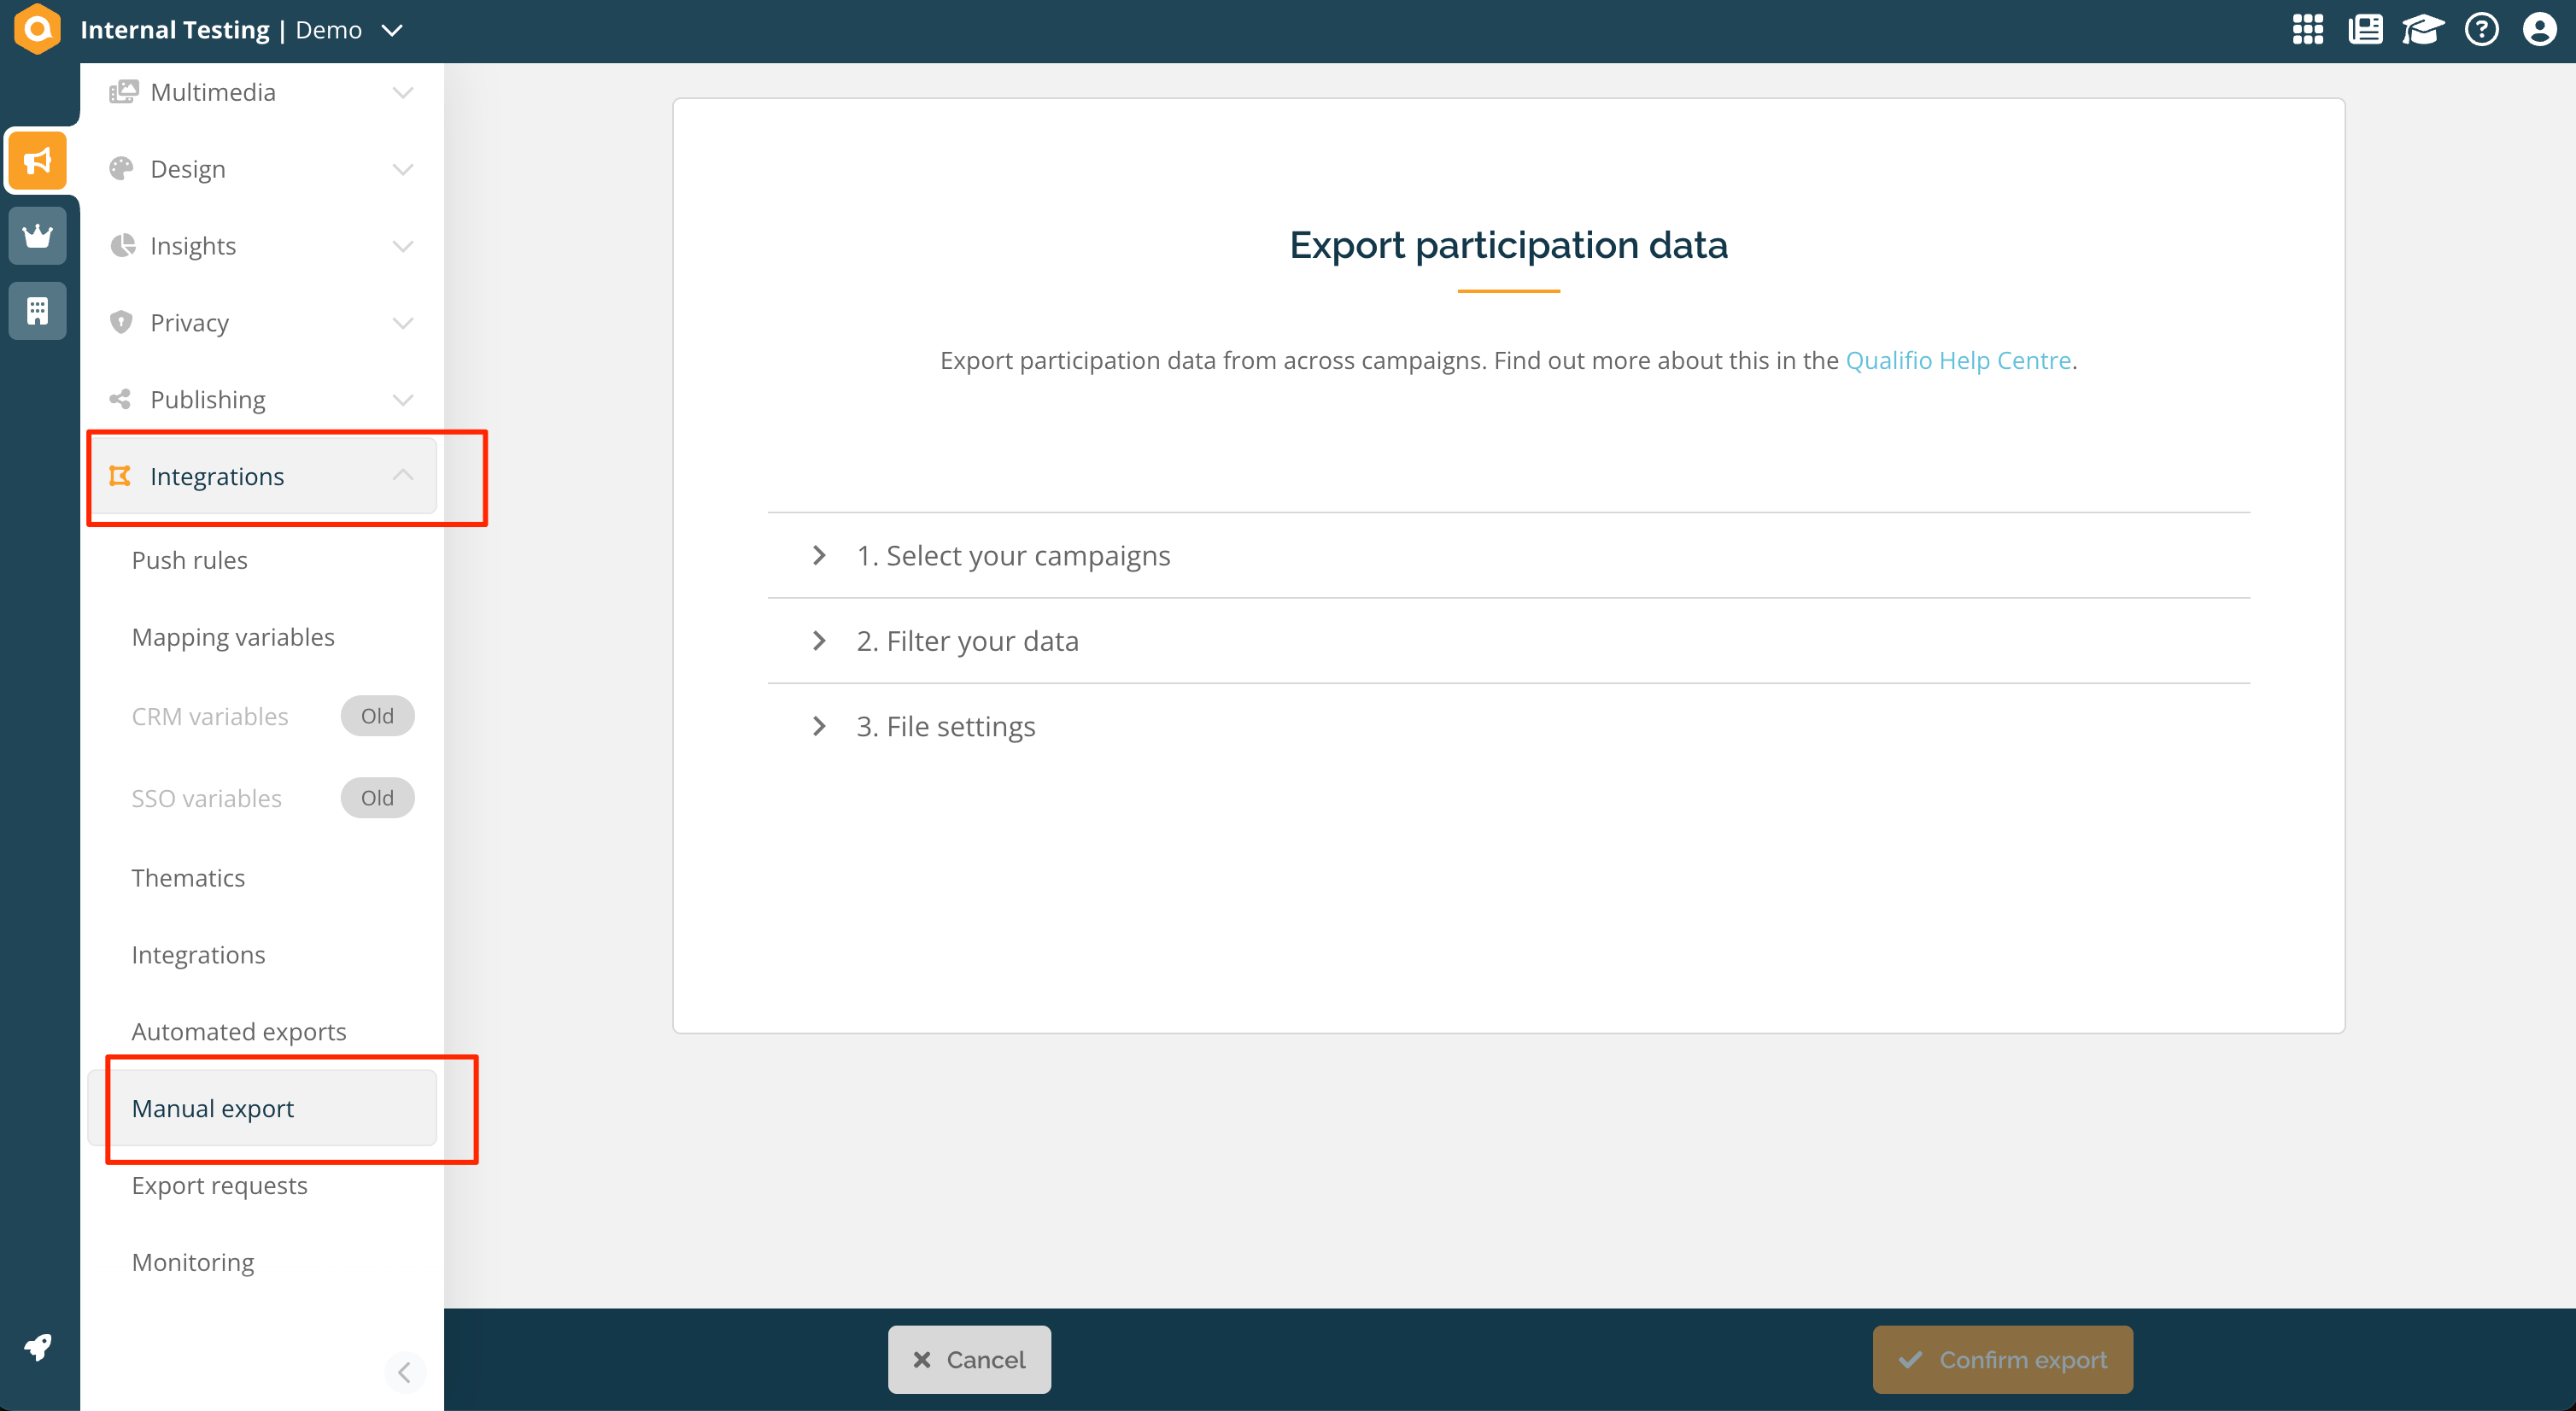Image resolution: width=2576 pixels, height=1411 pixels.
Task: Click the Multimedia icon
Action: click(x=123, y=92)
